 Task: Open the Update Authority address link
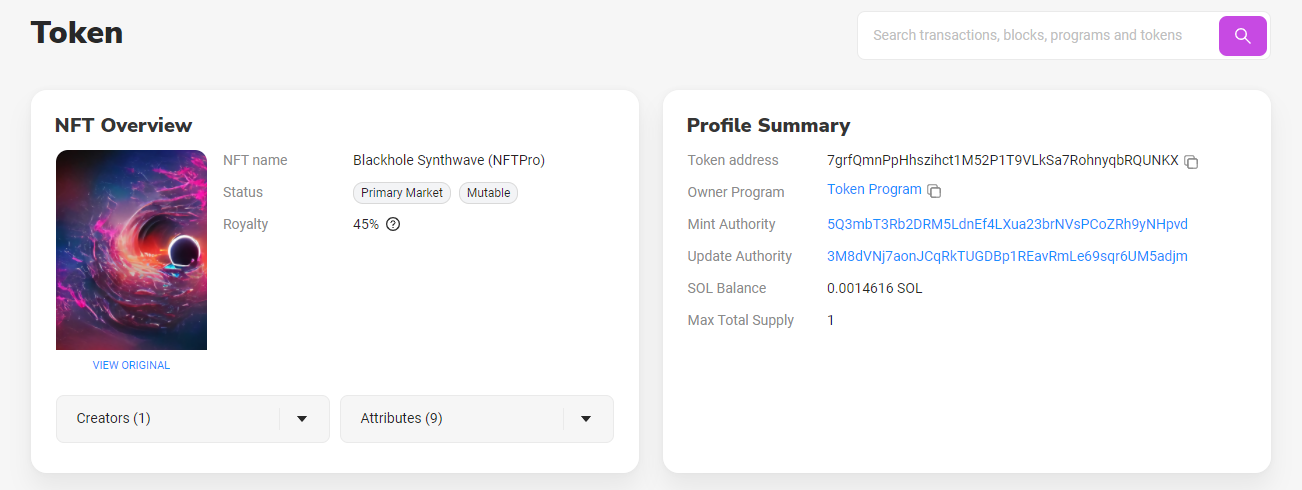coord(1007,256)
